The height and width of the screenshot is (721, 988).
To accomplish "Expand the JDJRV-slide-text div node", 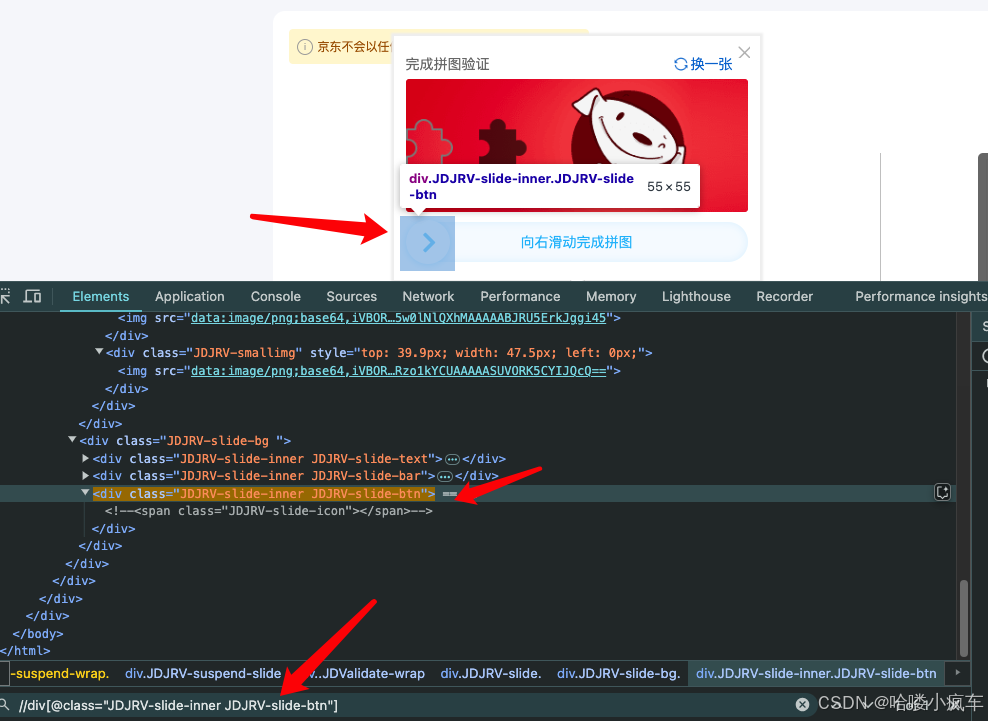I will click(x=86, y=458).
